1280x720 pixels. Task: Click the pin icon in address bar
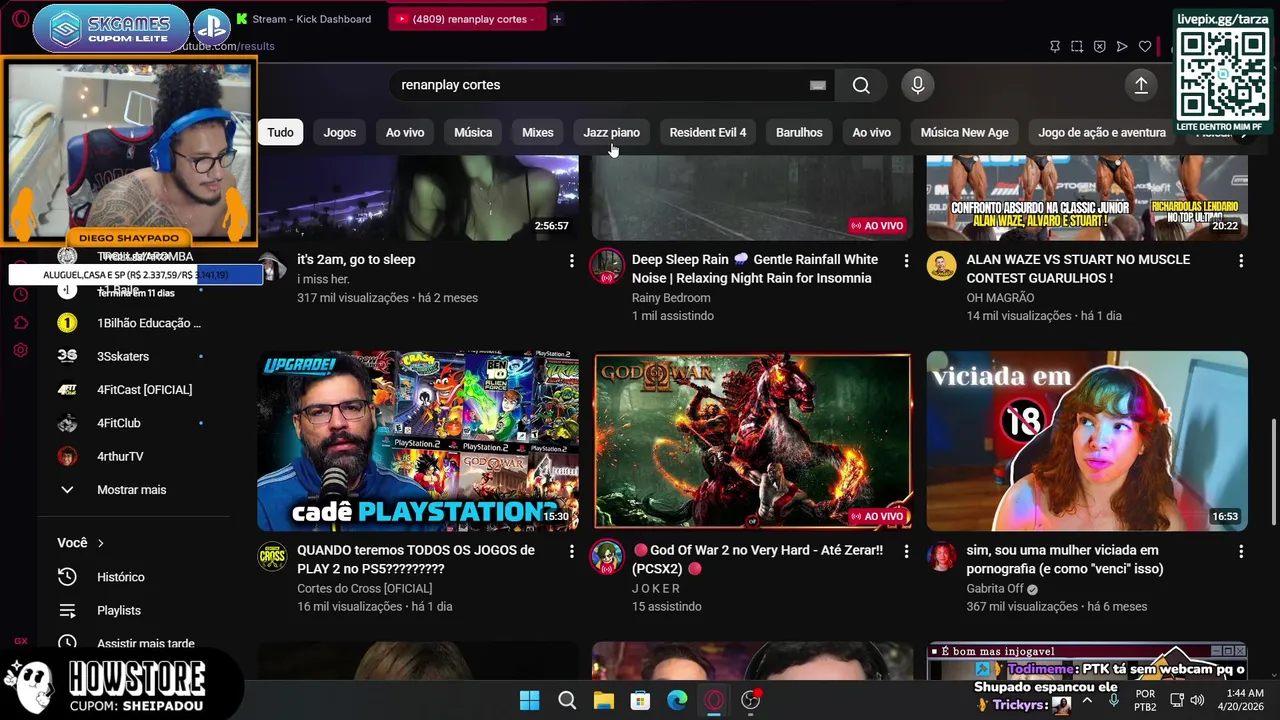1054,46
